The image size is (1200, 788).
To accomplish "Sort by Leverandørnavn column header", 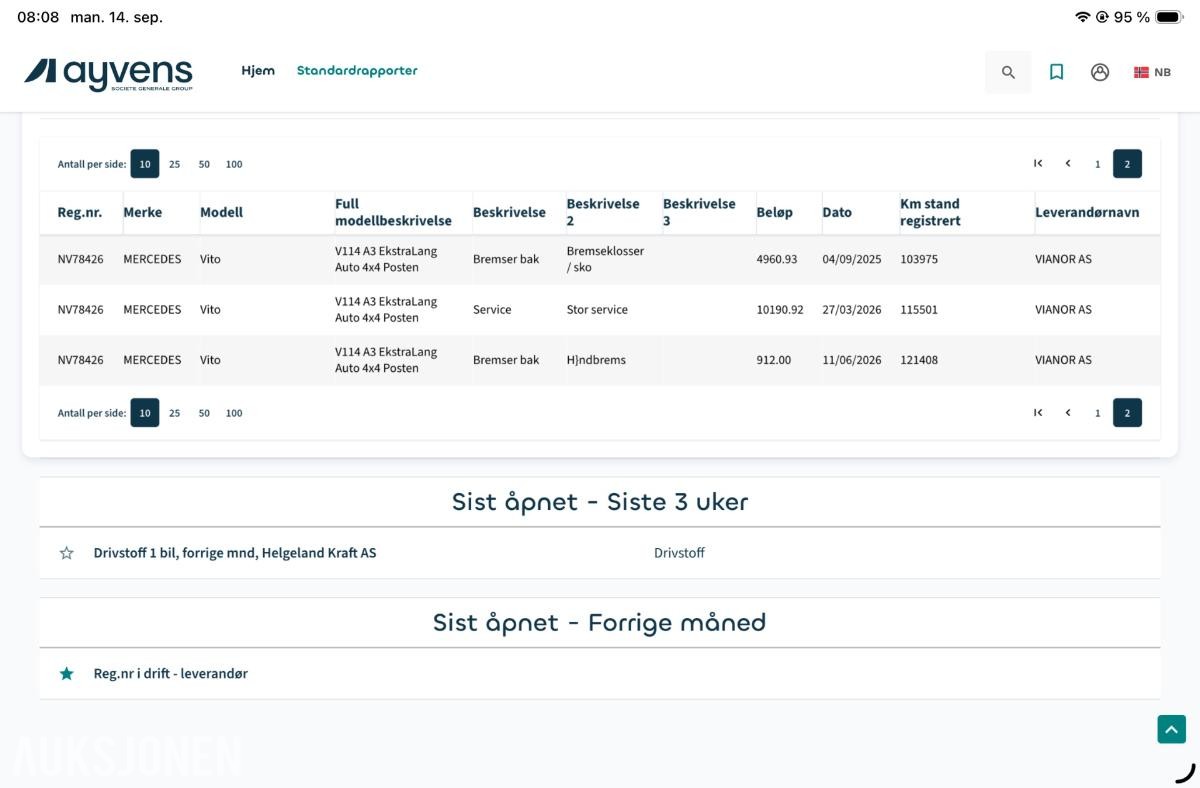I will click(1087, 212).
